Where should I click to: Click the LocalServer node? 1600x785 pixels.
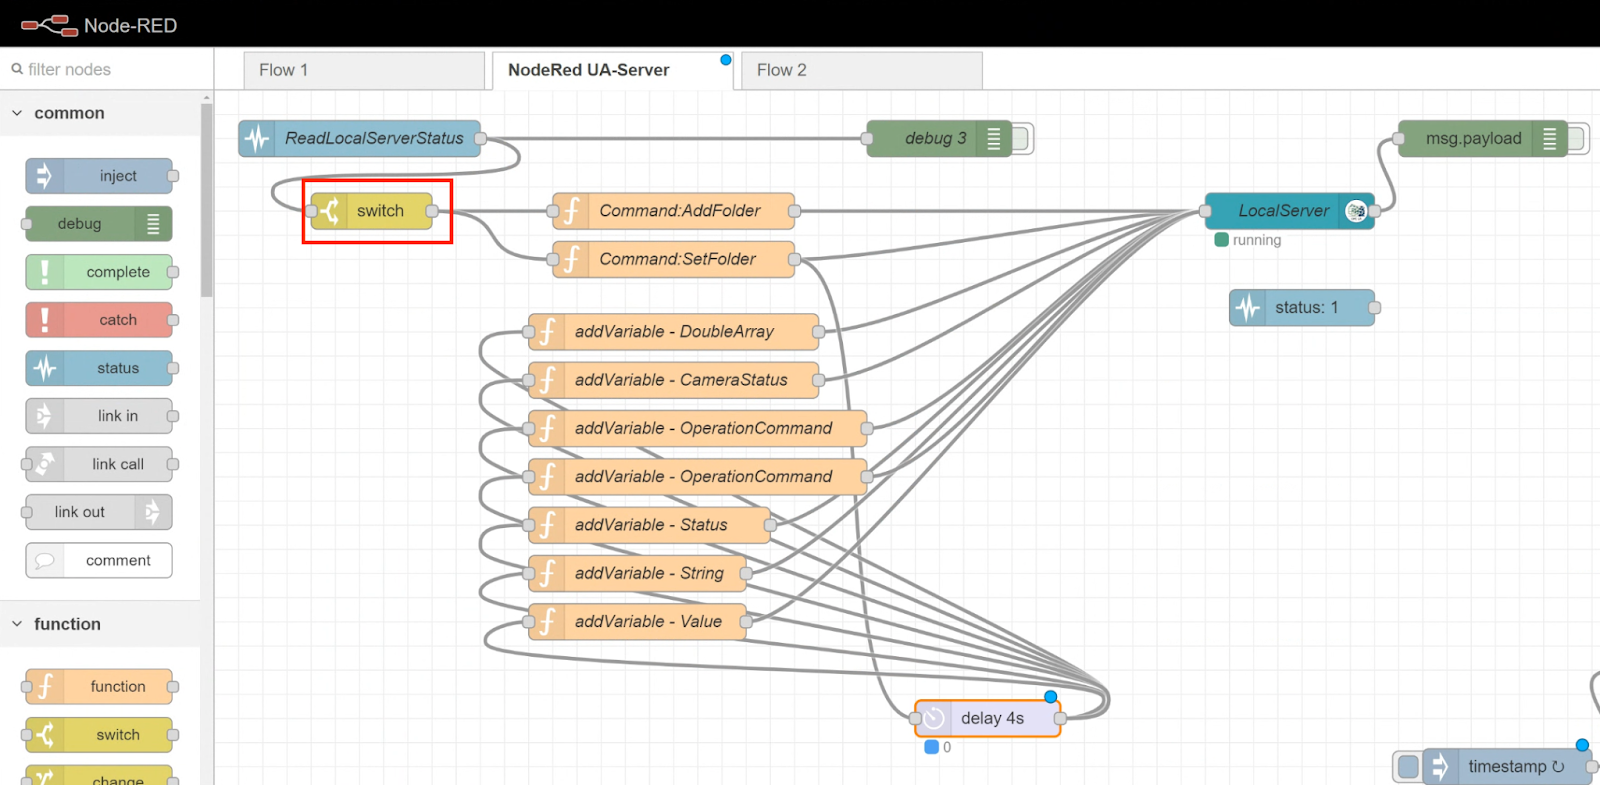1290,211
